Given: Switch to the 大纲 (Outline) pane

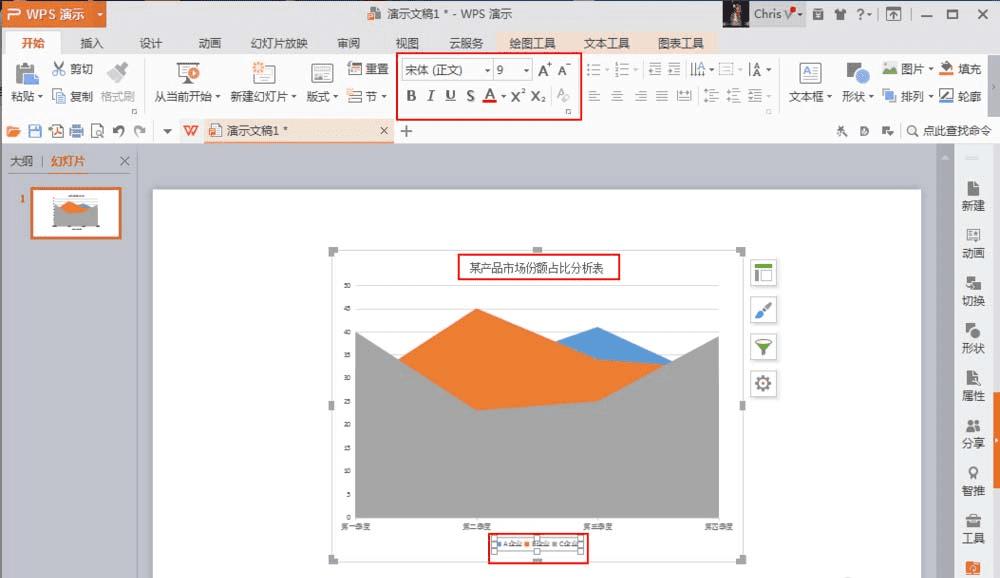Looking at the screenshot, I should coord(21,161).
